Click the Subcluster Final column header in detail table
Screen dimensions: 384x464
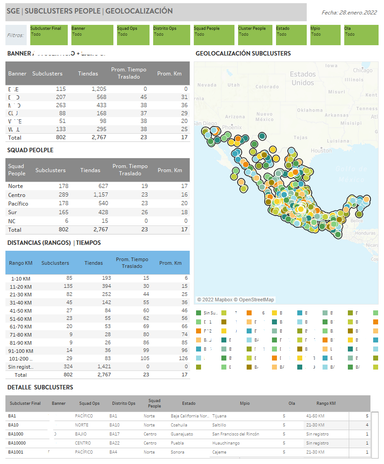[25, 403]
